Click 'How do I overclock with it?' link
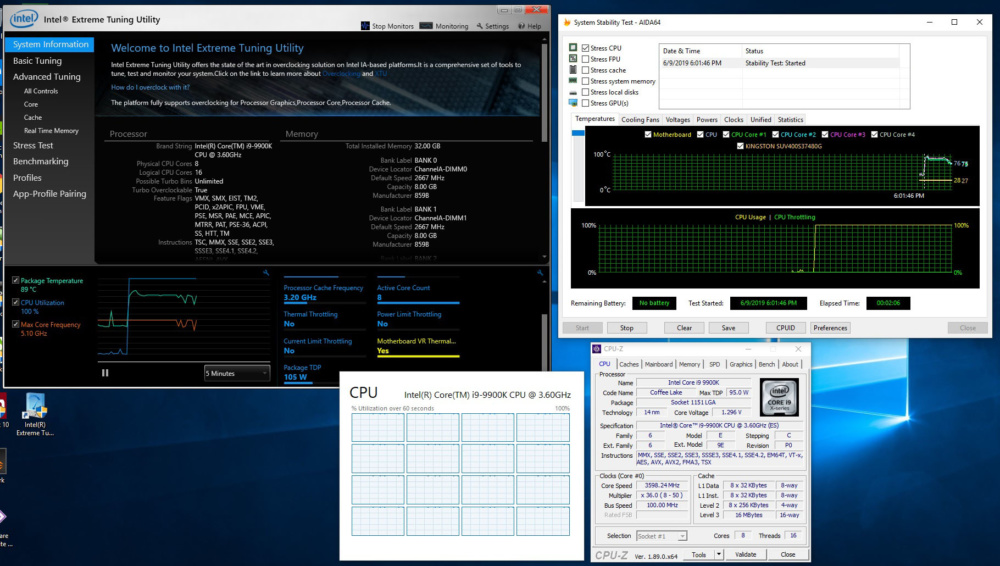 click(150, 87)
